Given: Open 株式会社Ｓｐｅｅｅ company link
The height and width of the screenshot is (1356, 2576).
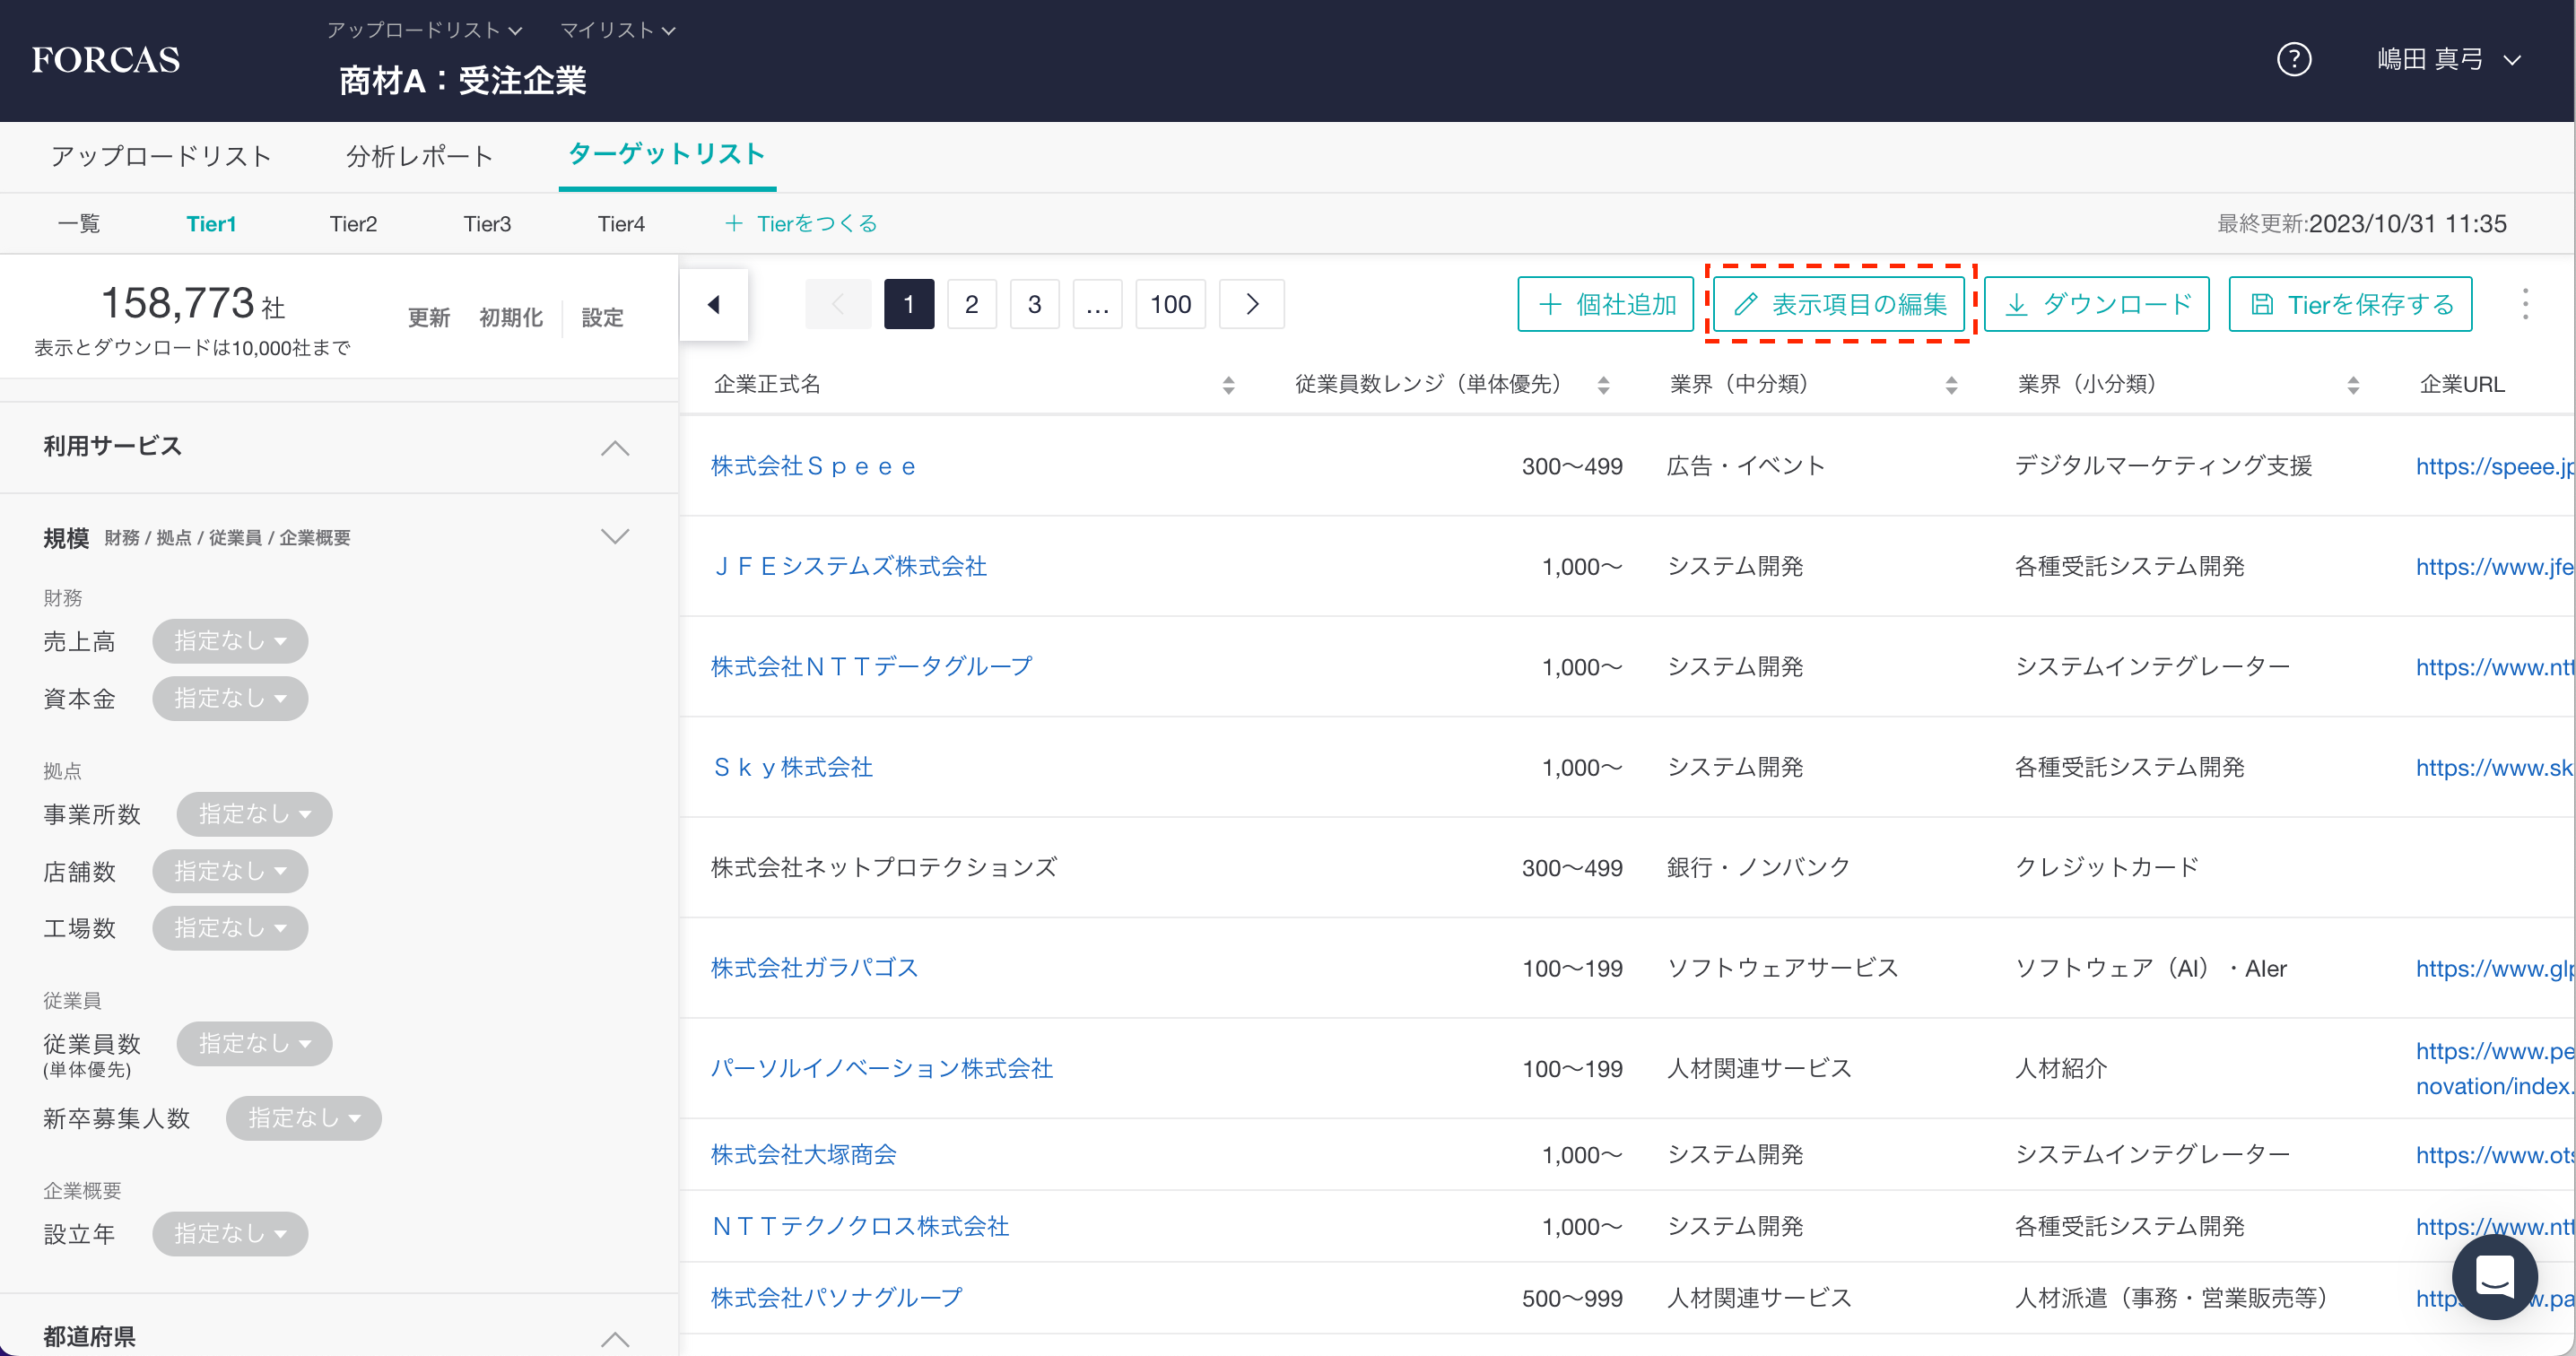Looking at the screenshot, I should point(813,466).
